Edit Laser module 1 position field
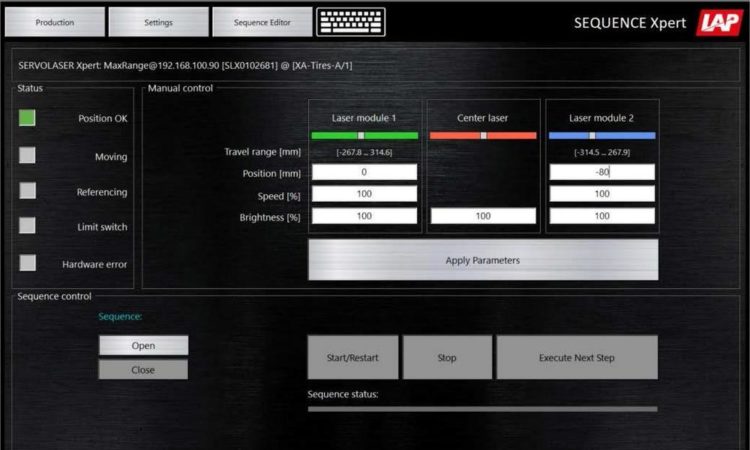Image resolution: width=750 pixels, height=450 pixels. coord(364,172)
